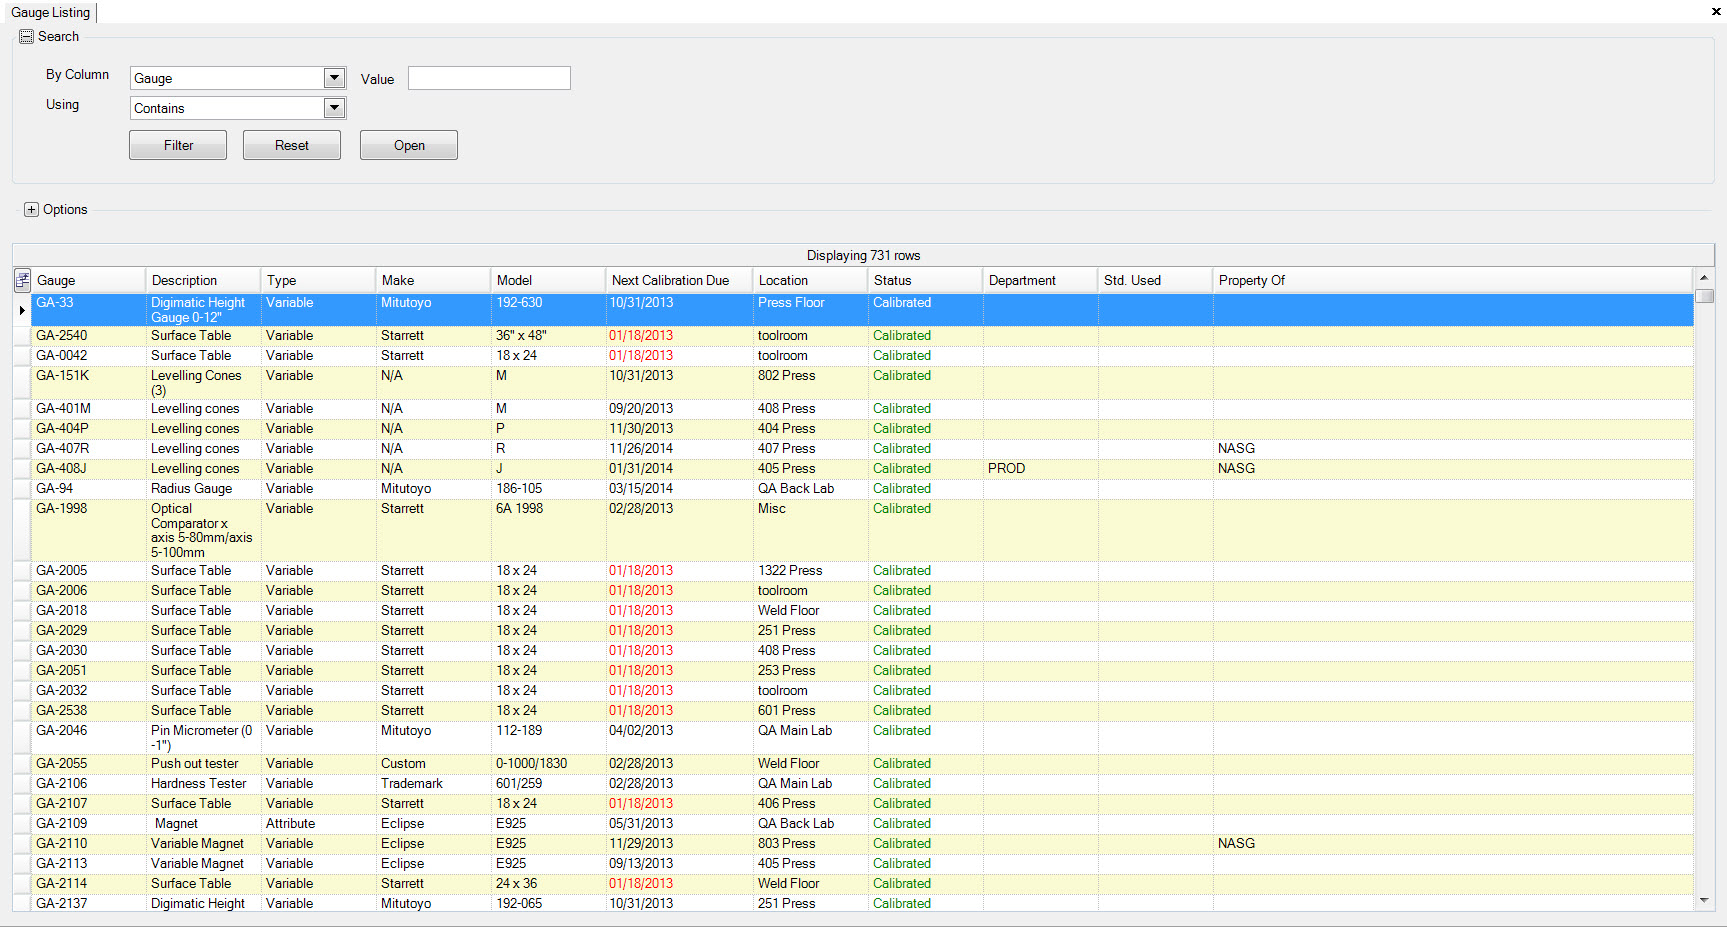Click the 0-1000/1830 model cell
The image size is (1727, 927).
549,764
